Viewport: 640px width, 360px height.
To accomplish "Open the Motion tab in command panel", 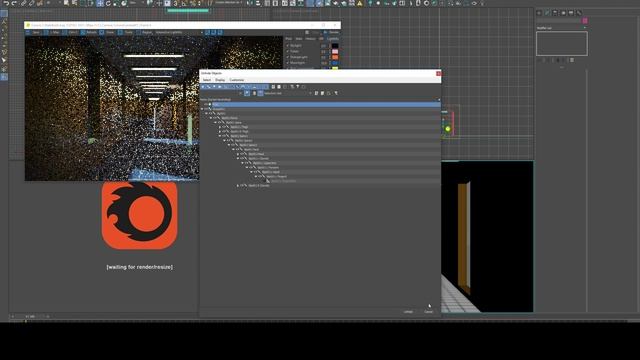I will click(x=563, y=13).
